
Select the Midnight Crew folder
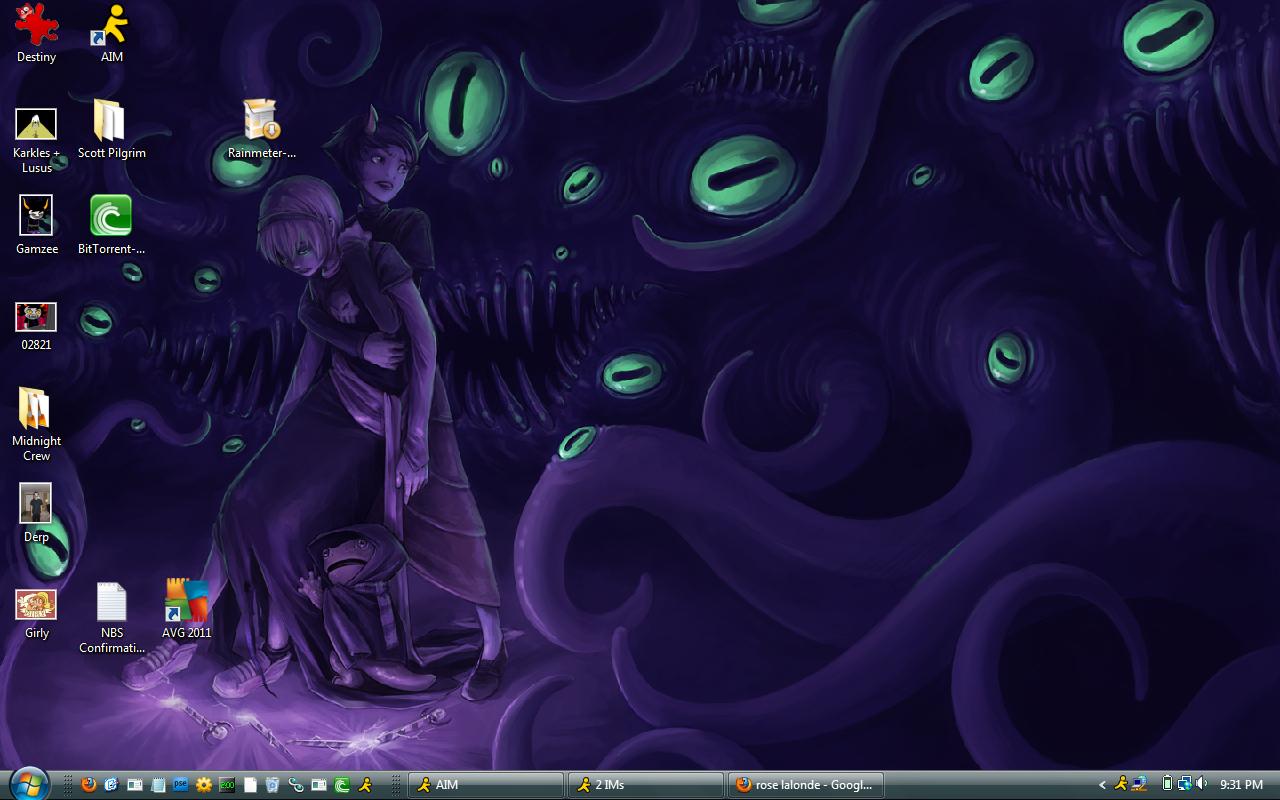(x=36, y=410)
